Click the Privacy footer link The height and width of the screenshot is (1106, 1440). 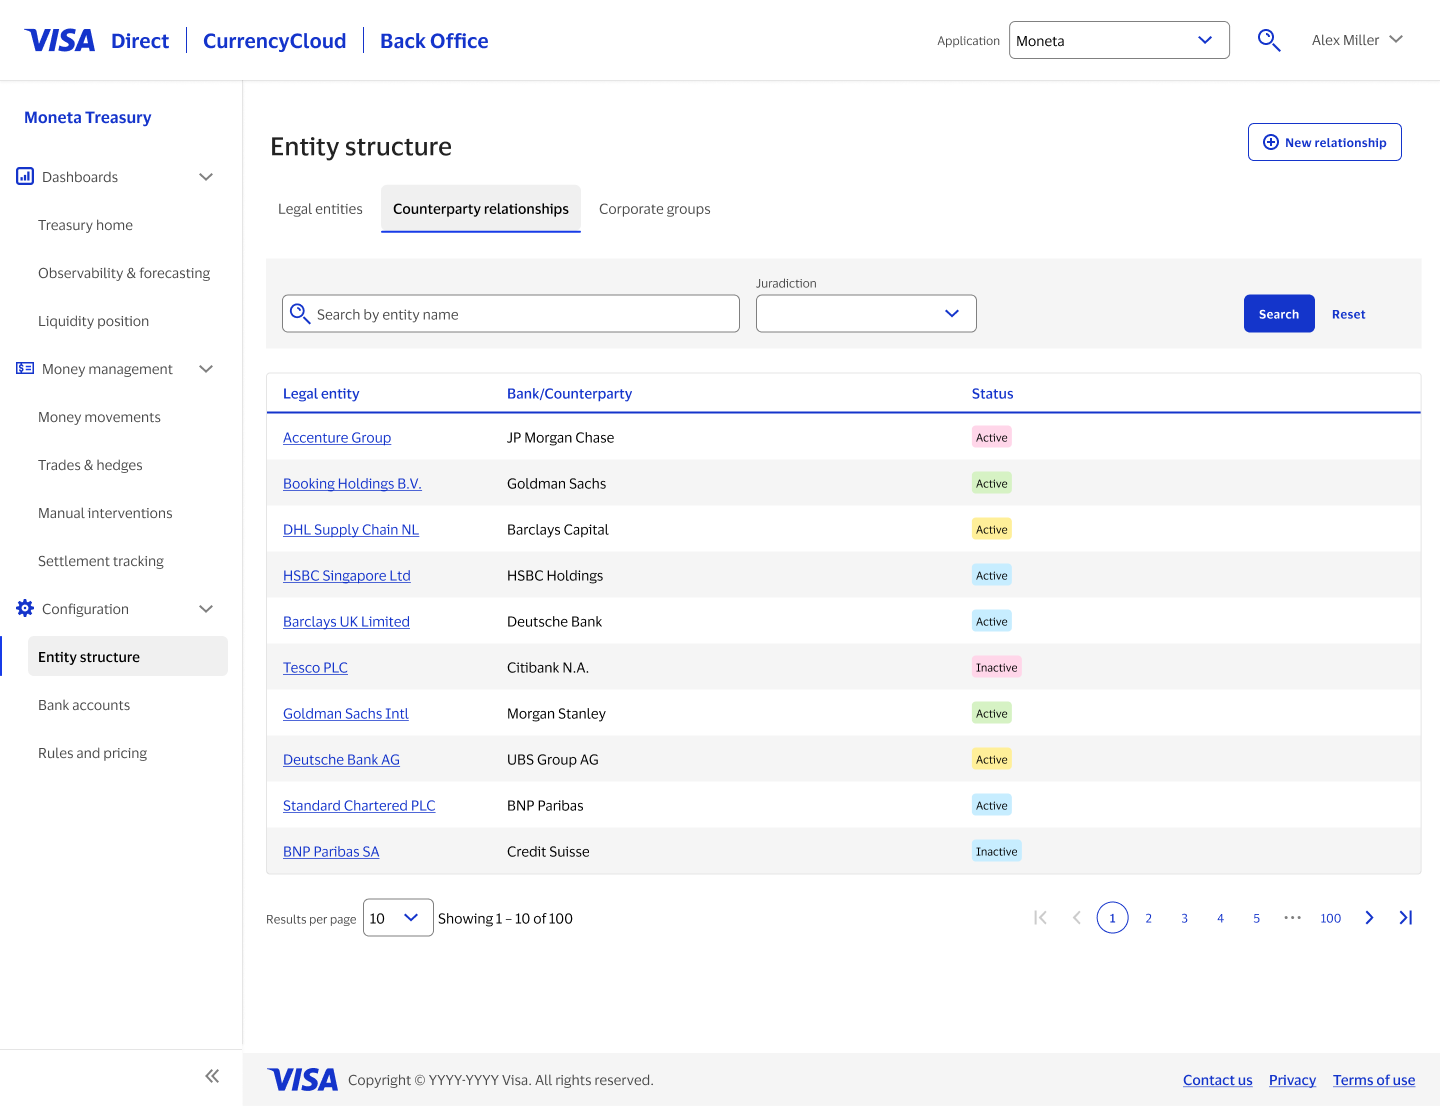pos(1292,1080)
